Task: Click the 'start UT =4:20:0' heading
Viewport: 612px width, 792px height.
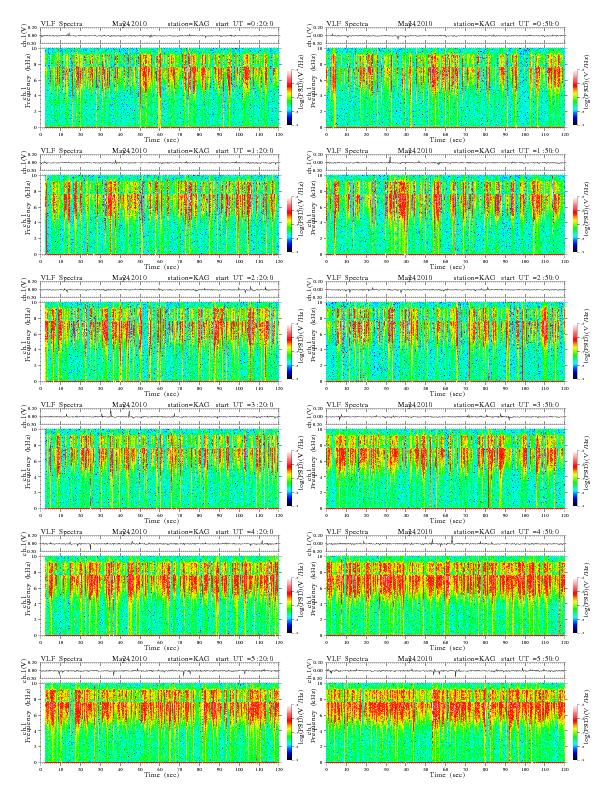Action: [x=244, y=531]
